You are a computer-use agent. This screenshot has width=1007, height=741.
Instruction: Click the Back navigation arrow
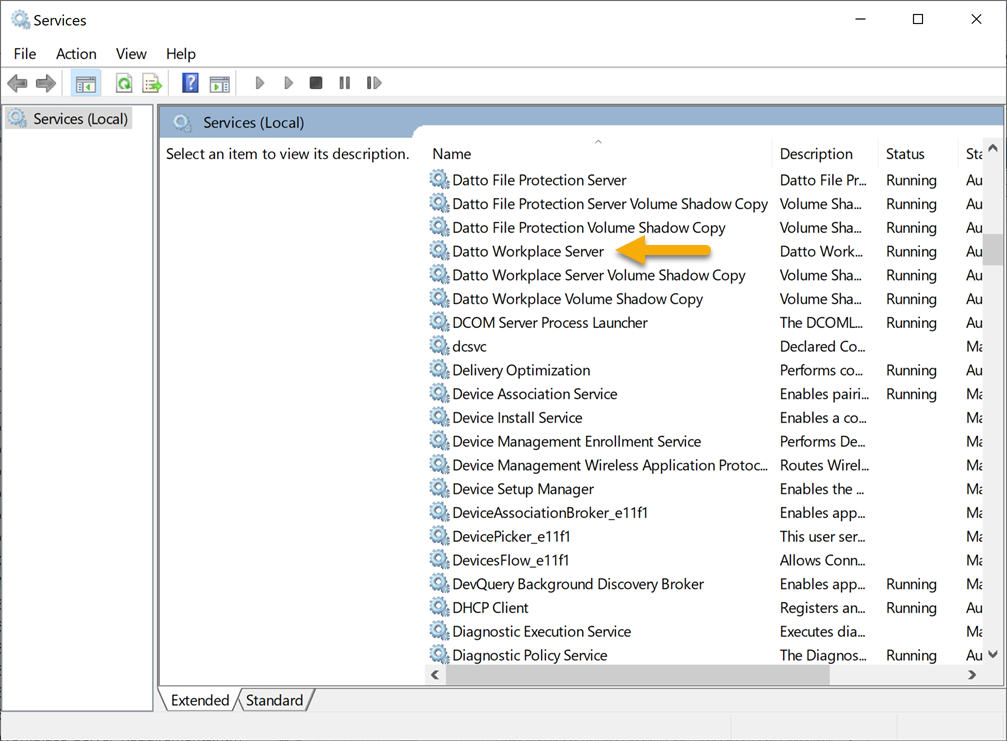(17, 82)
